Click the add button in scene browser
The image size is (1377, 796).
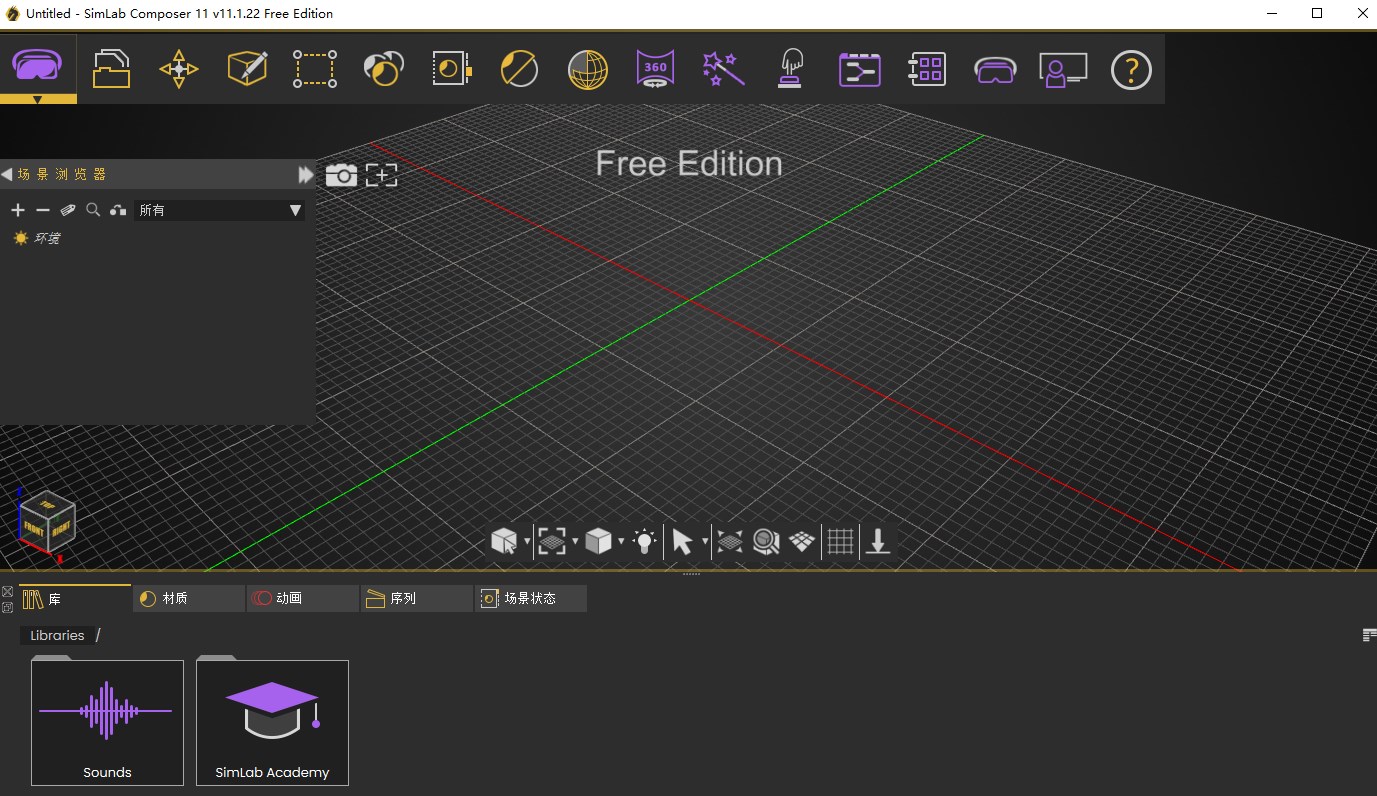pyautogui.click(x=17, y=210)
